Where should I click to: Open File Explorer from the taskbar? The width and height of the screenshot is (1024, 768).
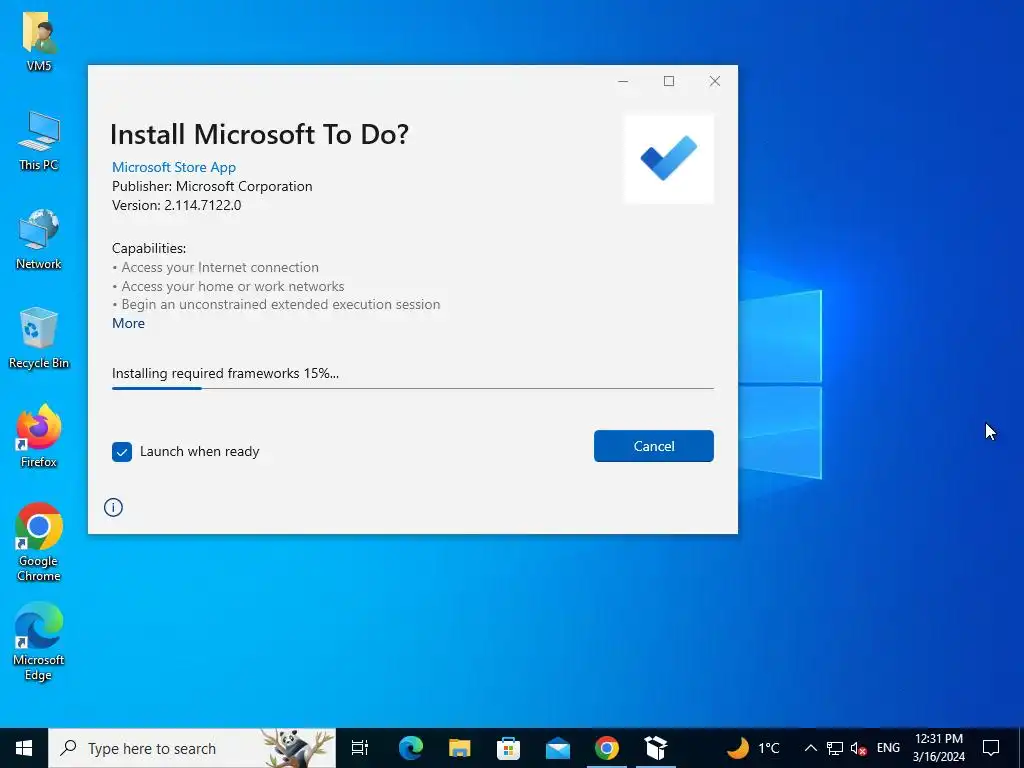point(460,748)
